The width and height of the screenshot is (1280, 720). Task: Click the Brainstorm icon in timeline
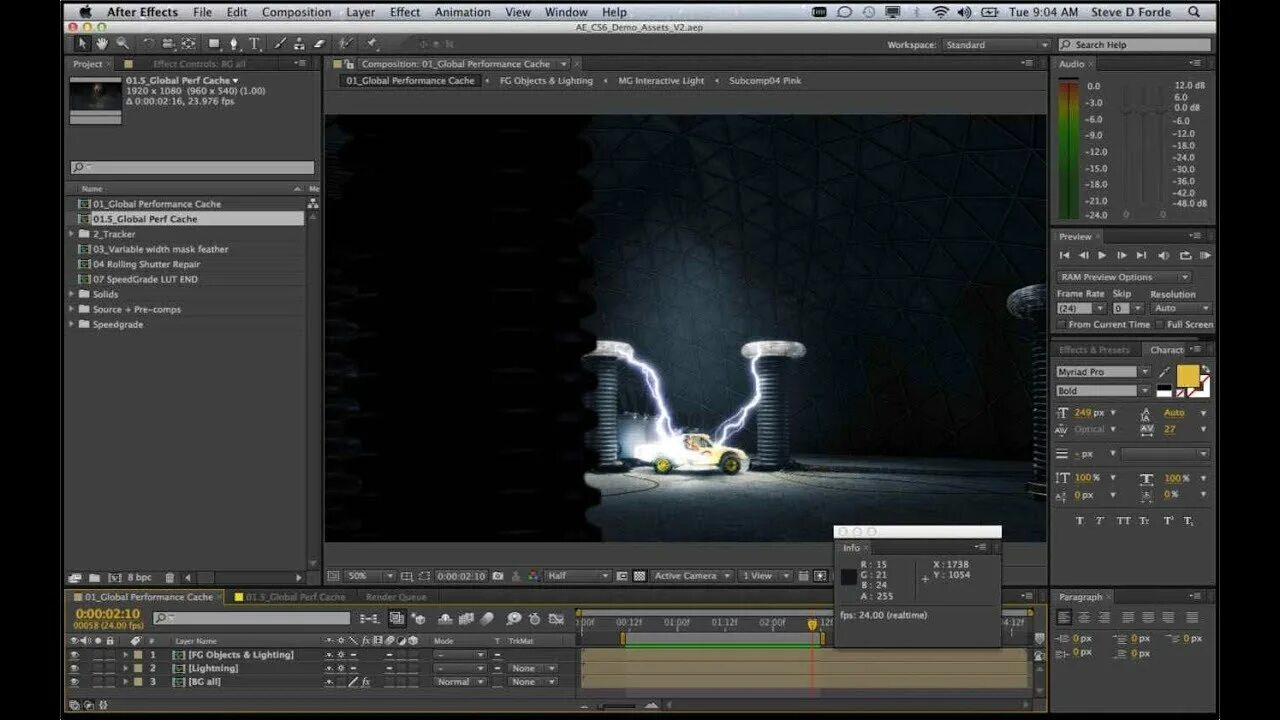point(514,618)
